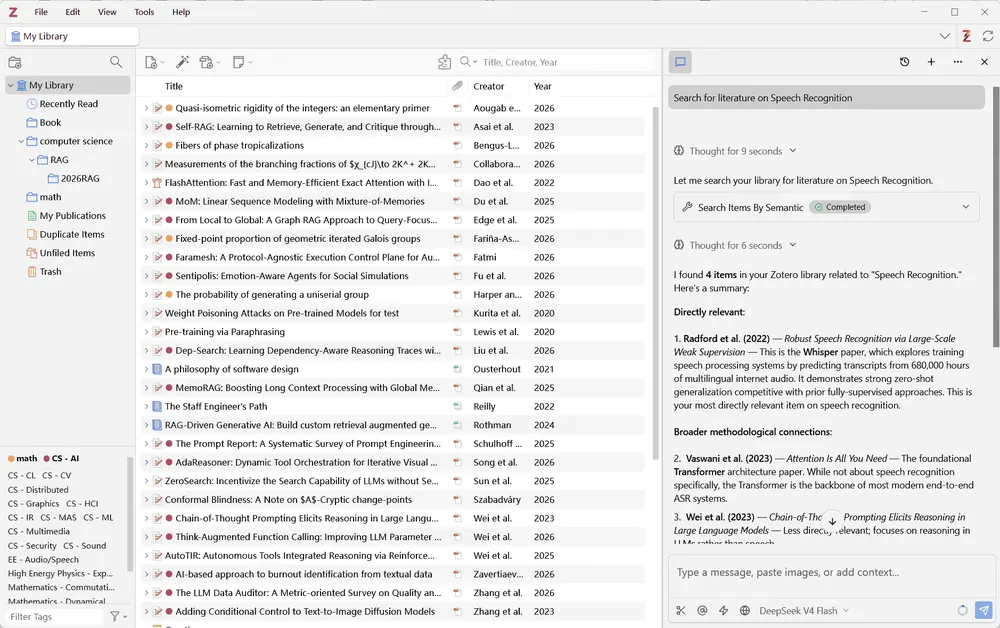
Task: Click scissors icon below message box
Action: (680, 610)
